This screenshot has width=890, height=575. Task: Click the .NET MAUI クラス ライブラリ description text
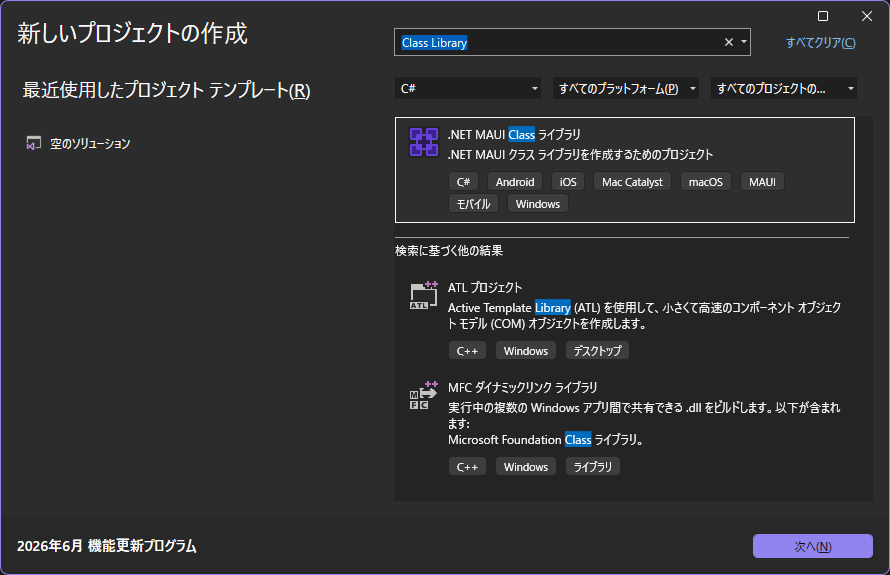(580, 154)
